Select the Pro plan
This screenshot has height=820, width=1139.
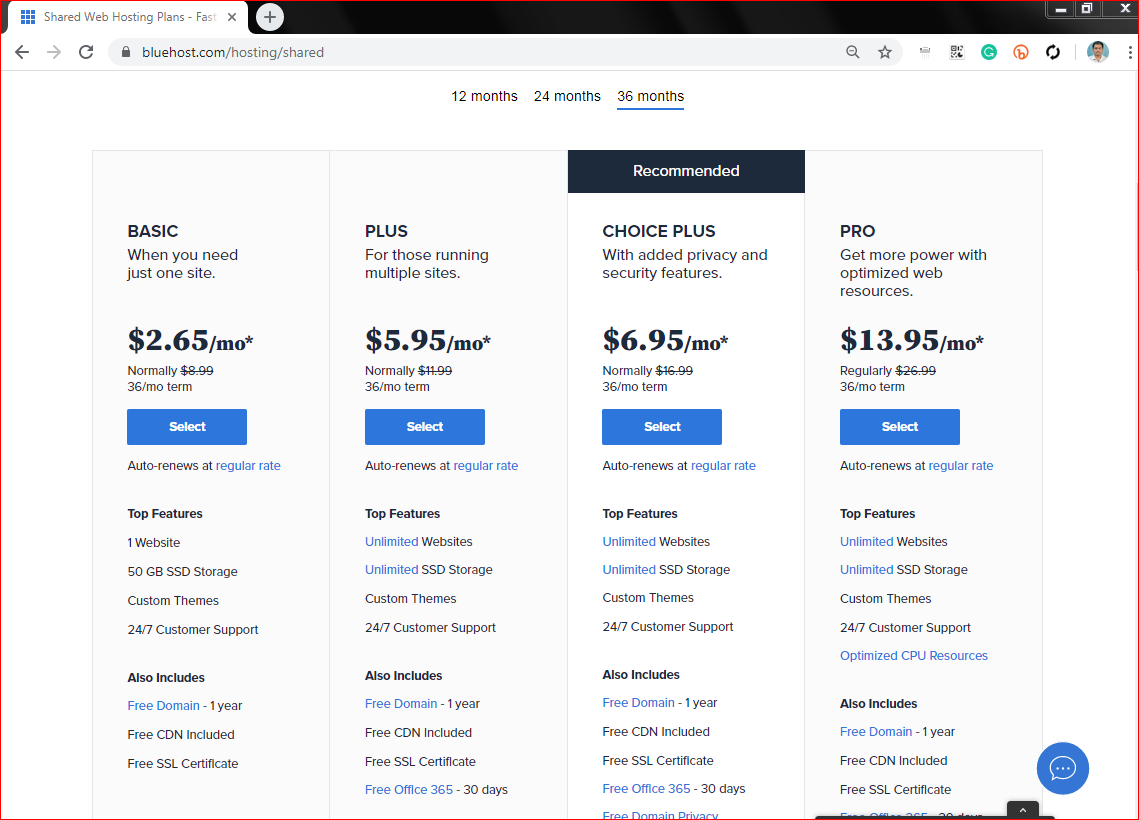899,426
